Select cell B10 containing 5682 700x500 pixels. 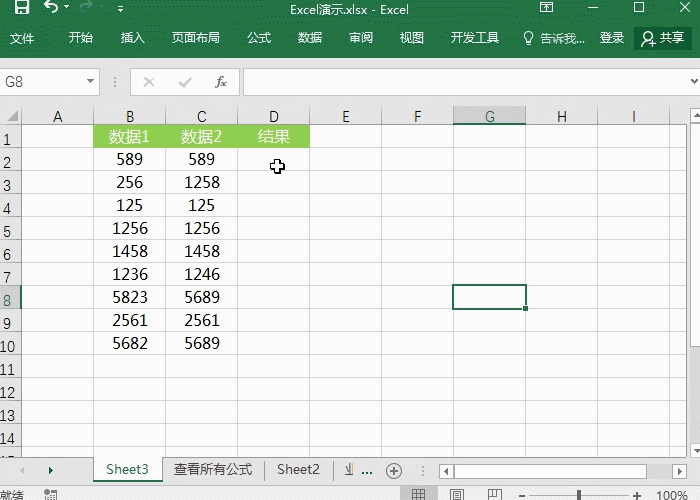pyautogui.click(x=129, y=343)
